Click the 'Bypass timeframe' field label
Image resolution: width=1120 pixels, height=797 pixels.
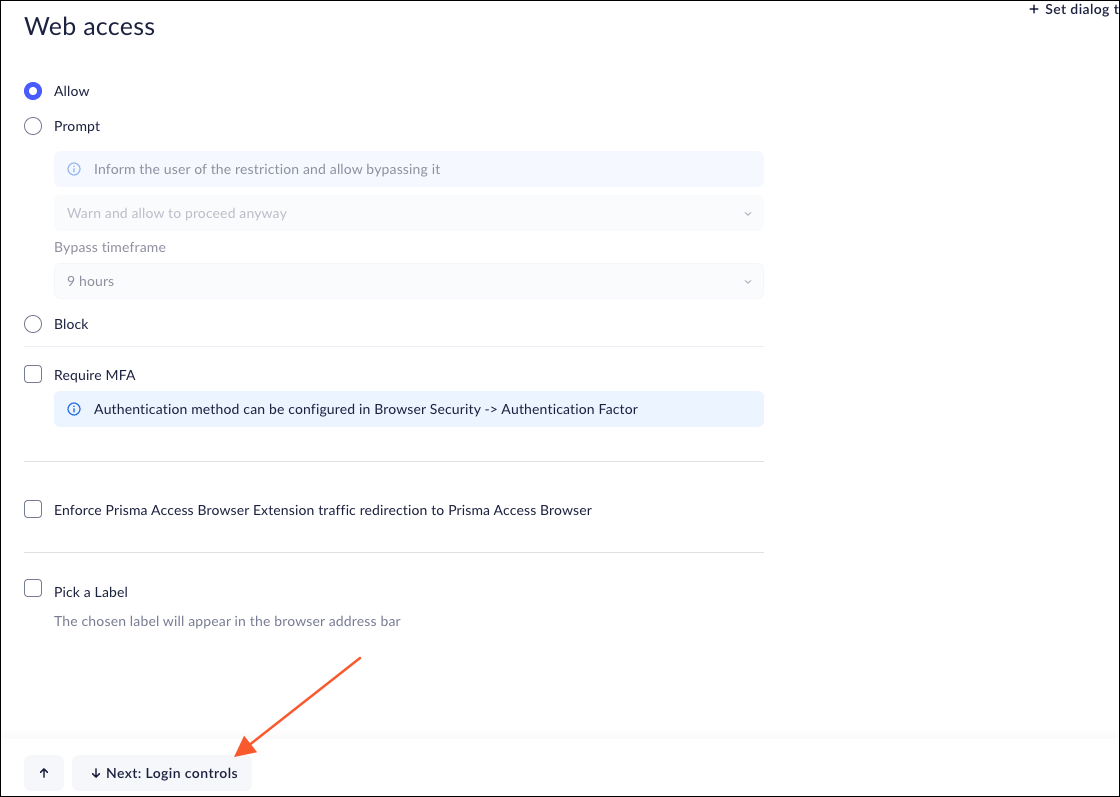pos(110,247)
